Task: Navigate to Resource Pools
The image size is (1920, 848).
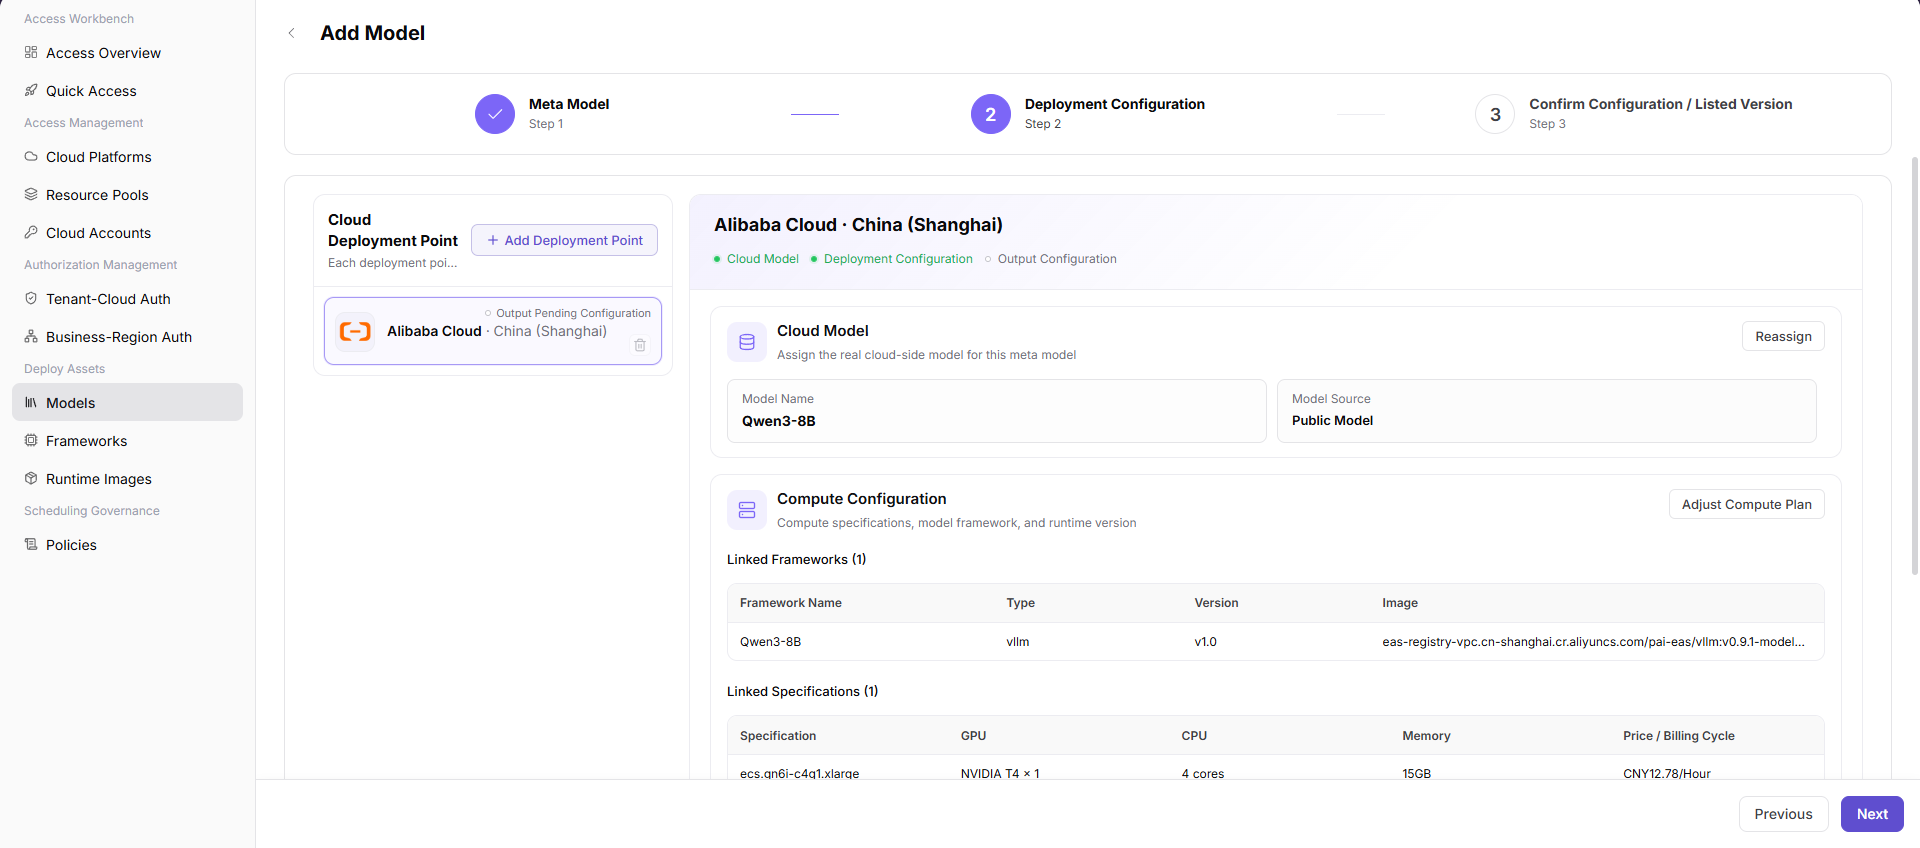Action: 127,195
